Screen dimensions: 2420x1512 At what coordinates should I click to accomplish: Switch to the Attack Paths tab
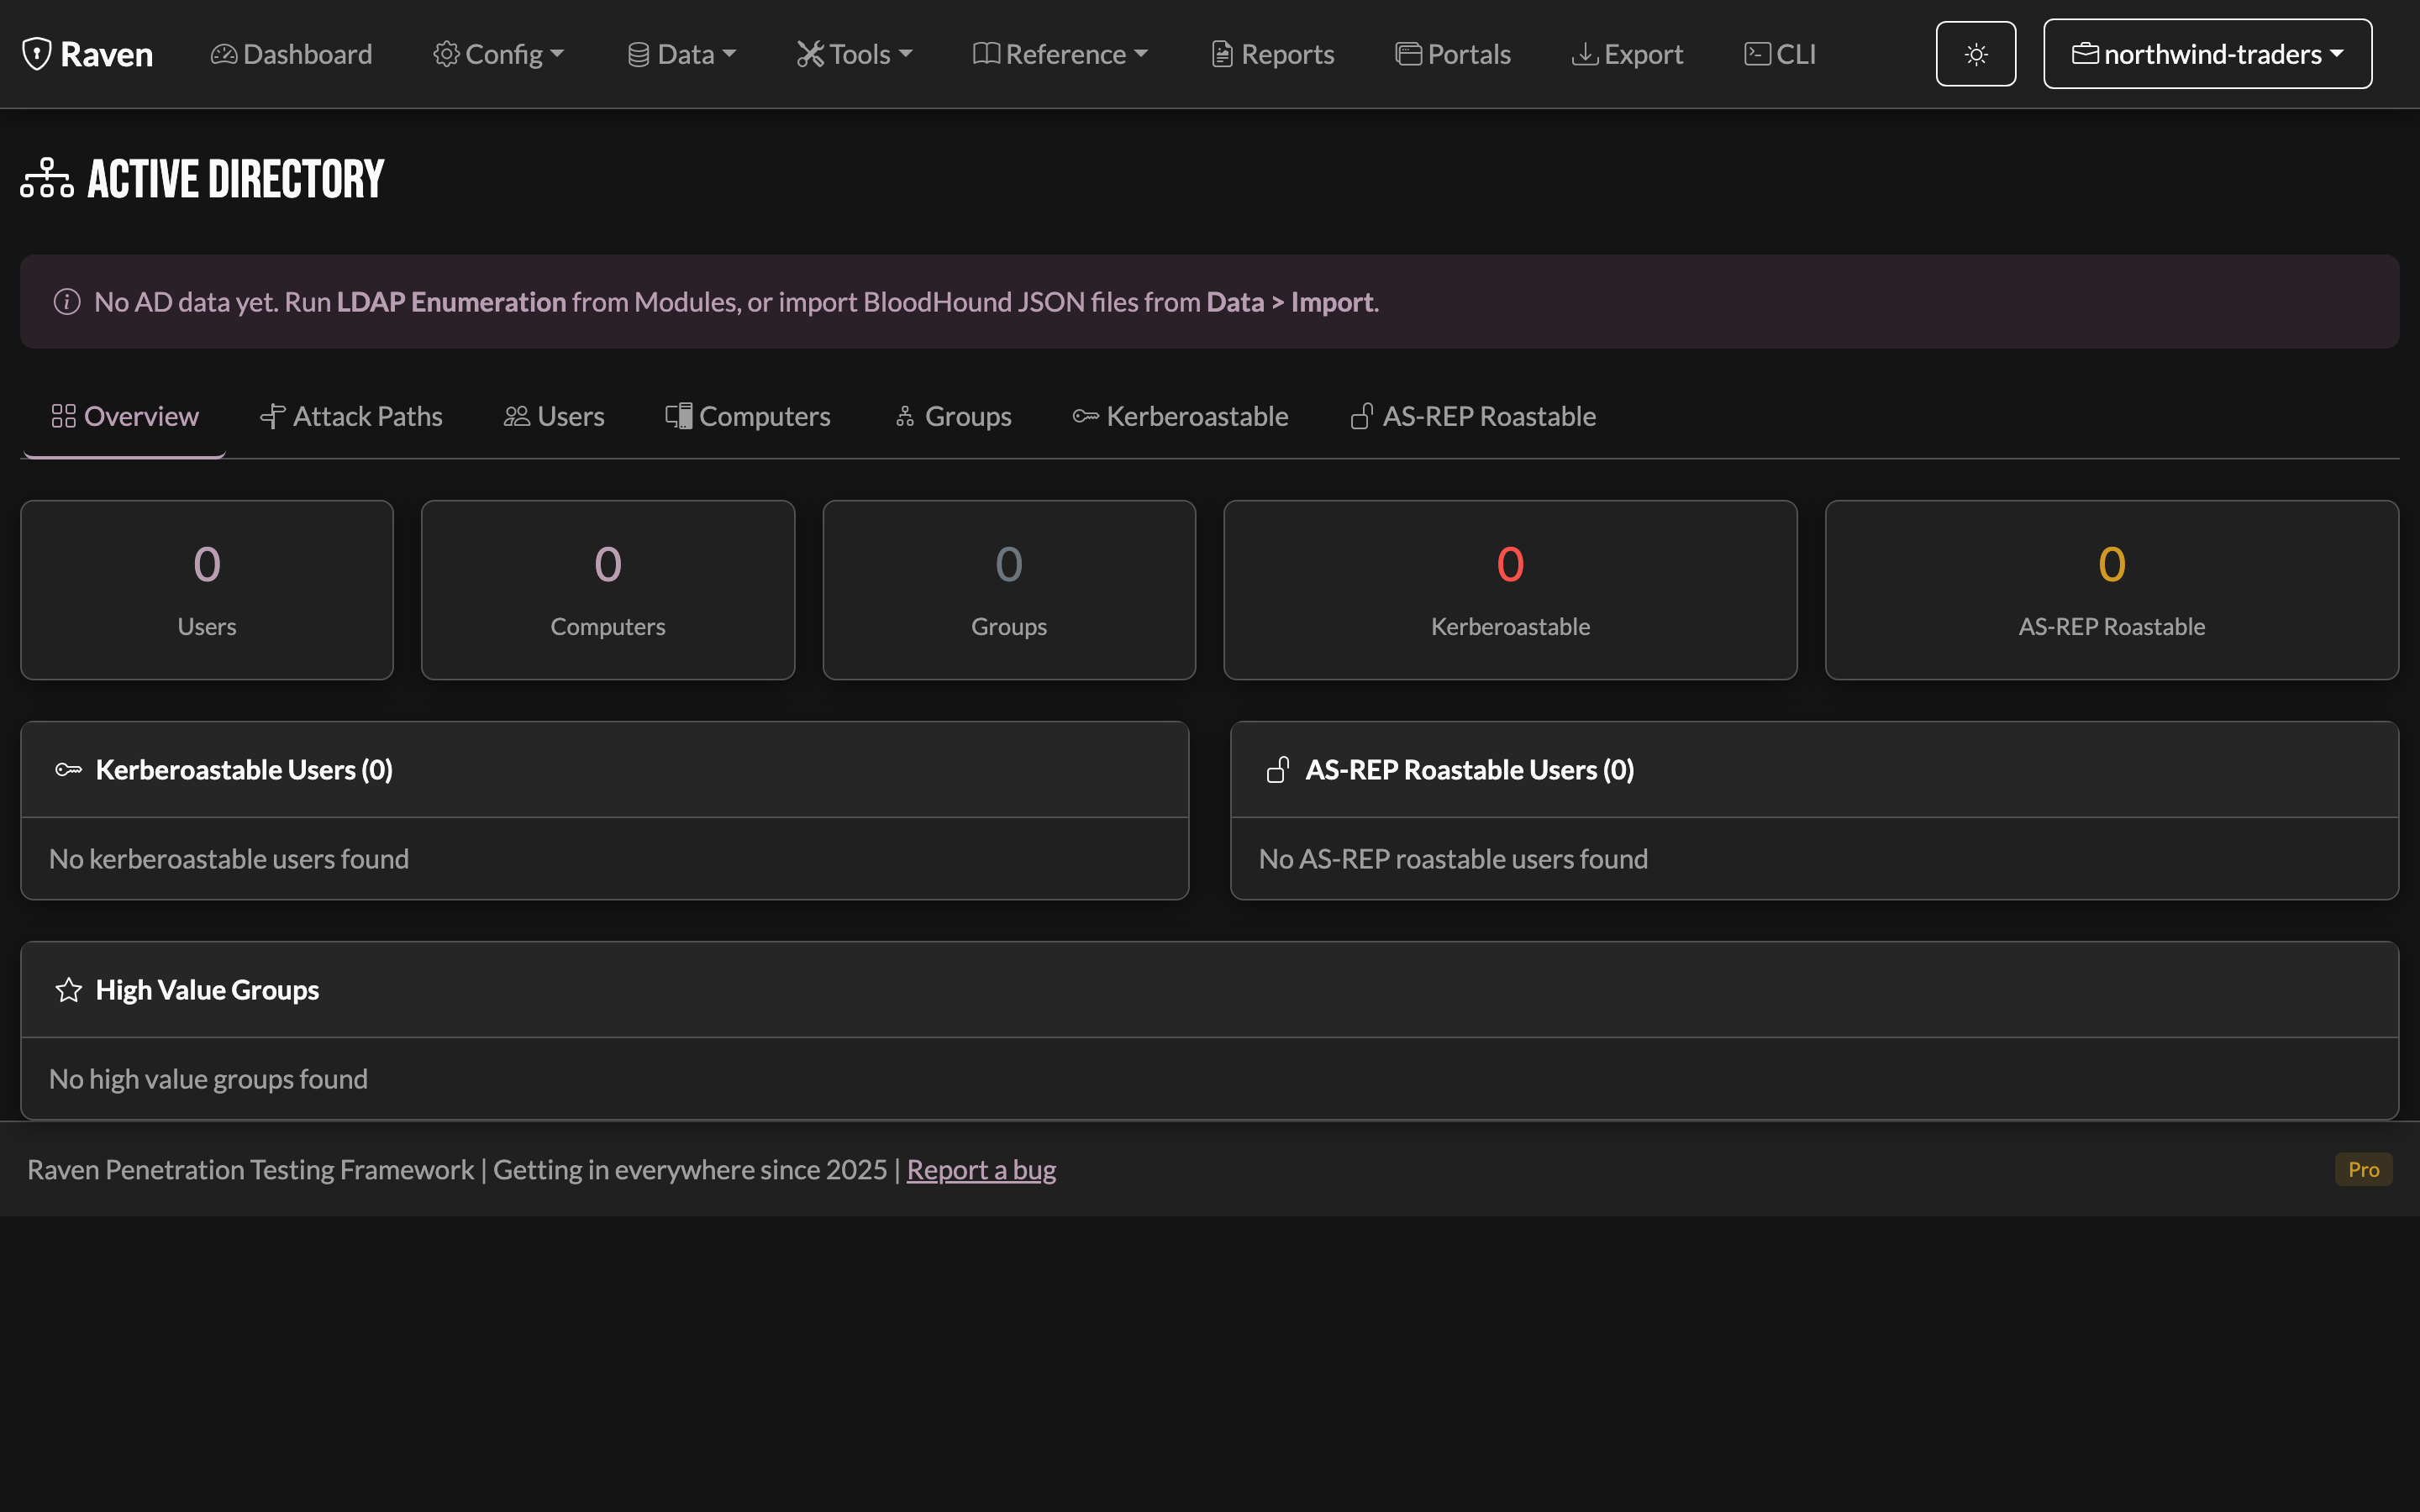tap(351, 416)
